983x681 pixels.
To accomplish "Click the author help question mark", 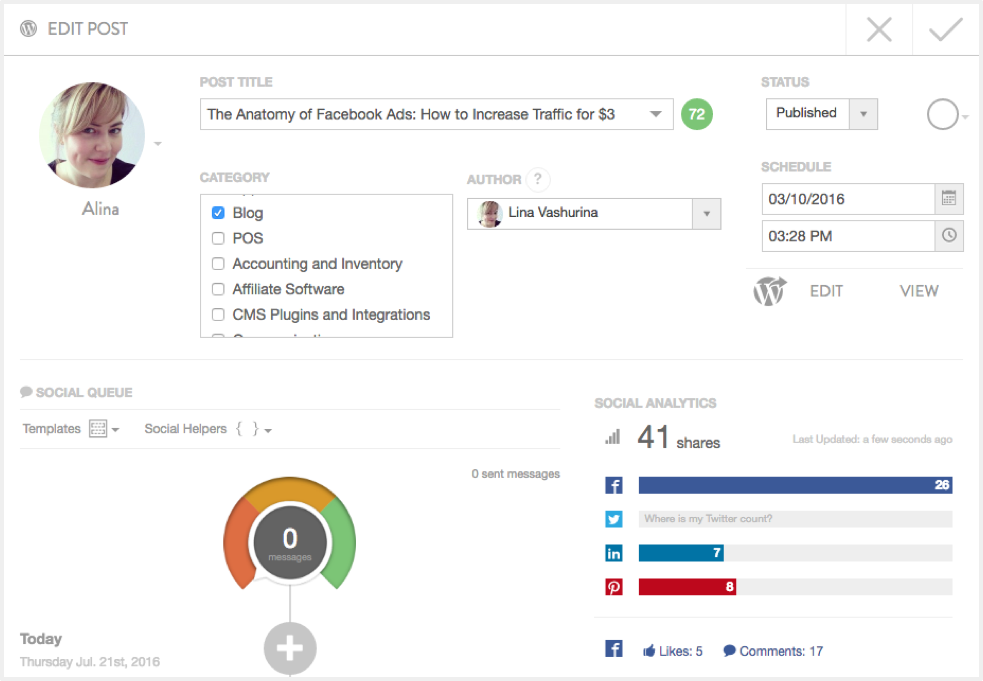I will (538, 179).
